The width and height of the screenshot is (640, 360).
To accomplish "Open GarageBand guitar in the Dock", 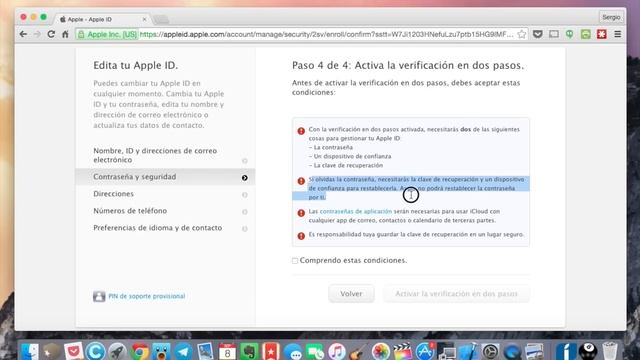I will [x=358, y=351].
